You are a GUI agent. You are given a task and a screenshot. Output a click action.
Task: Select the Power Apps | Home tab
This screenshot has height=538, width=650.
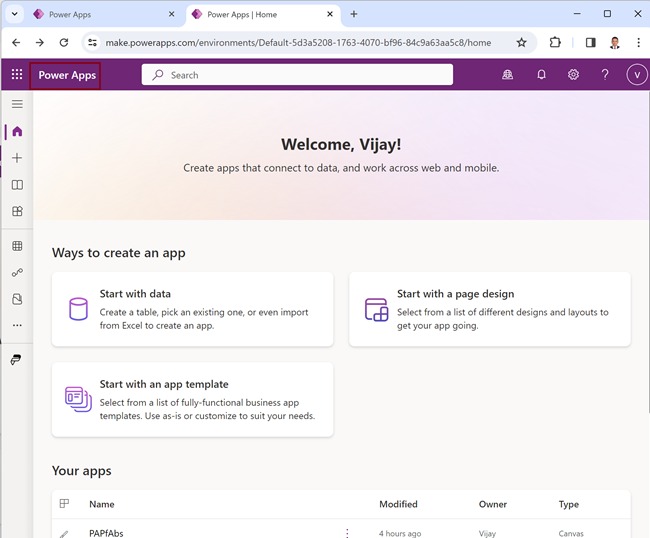pyautogui.click(x=263, y=15)
